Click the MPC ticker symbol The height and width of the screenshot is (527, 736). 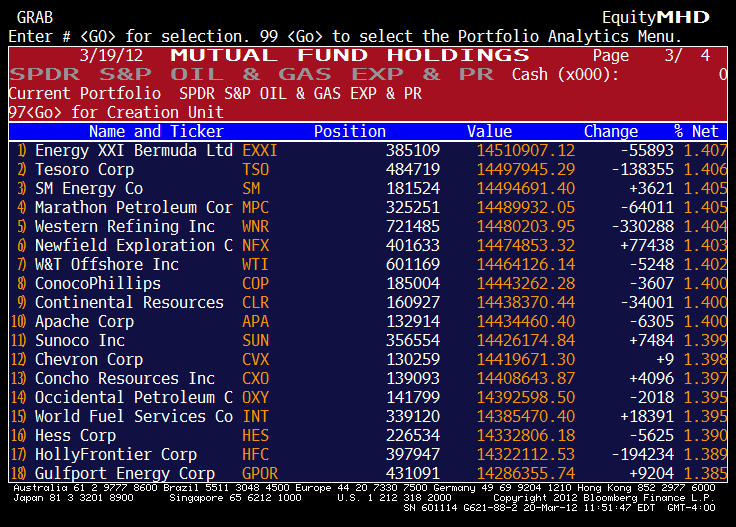[x=255, y=207]
